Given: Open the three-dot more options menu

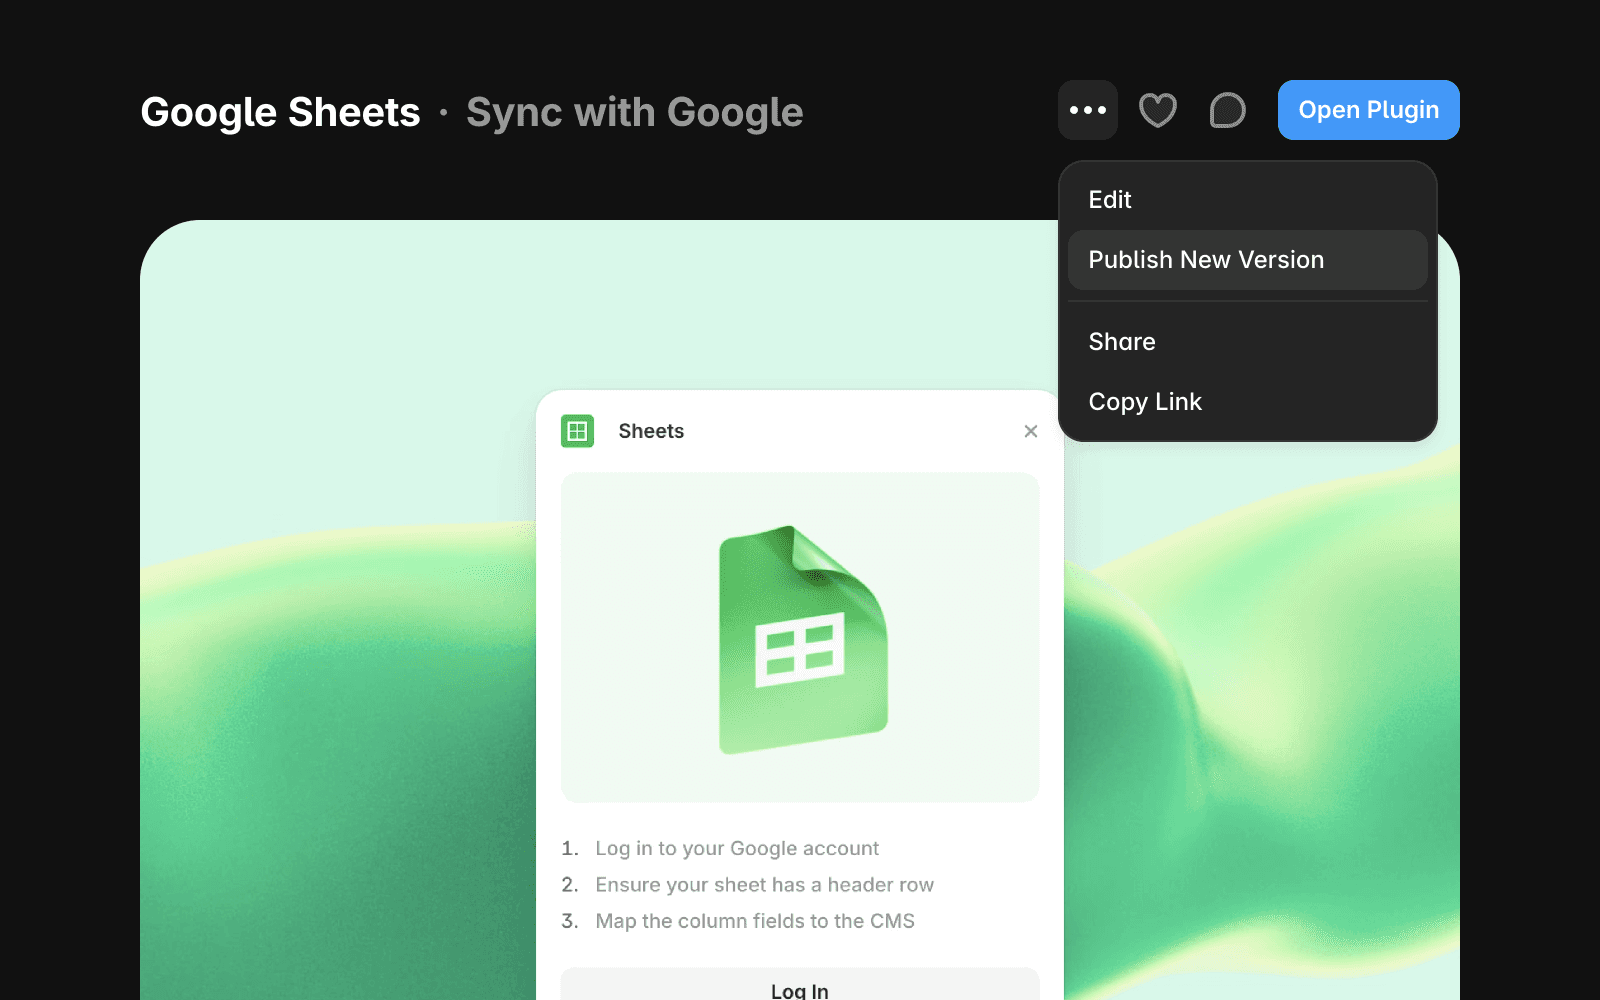Looking at the screenshot, I should (x=1088, y=110).
